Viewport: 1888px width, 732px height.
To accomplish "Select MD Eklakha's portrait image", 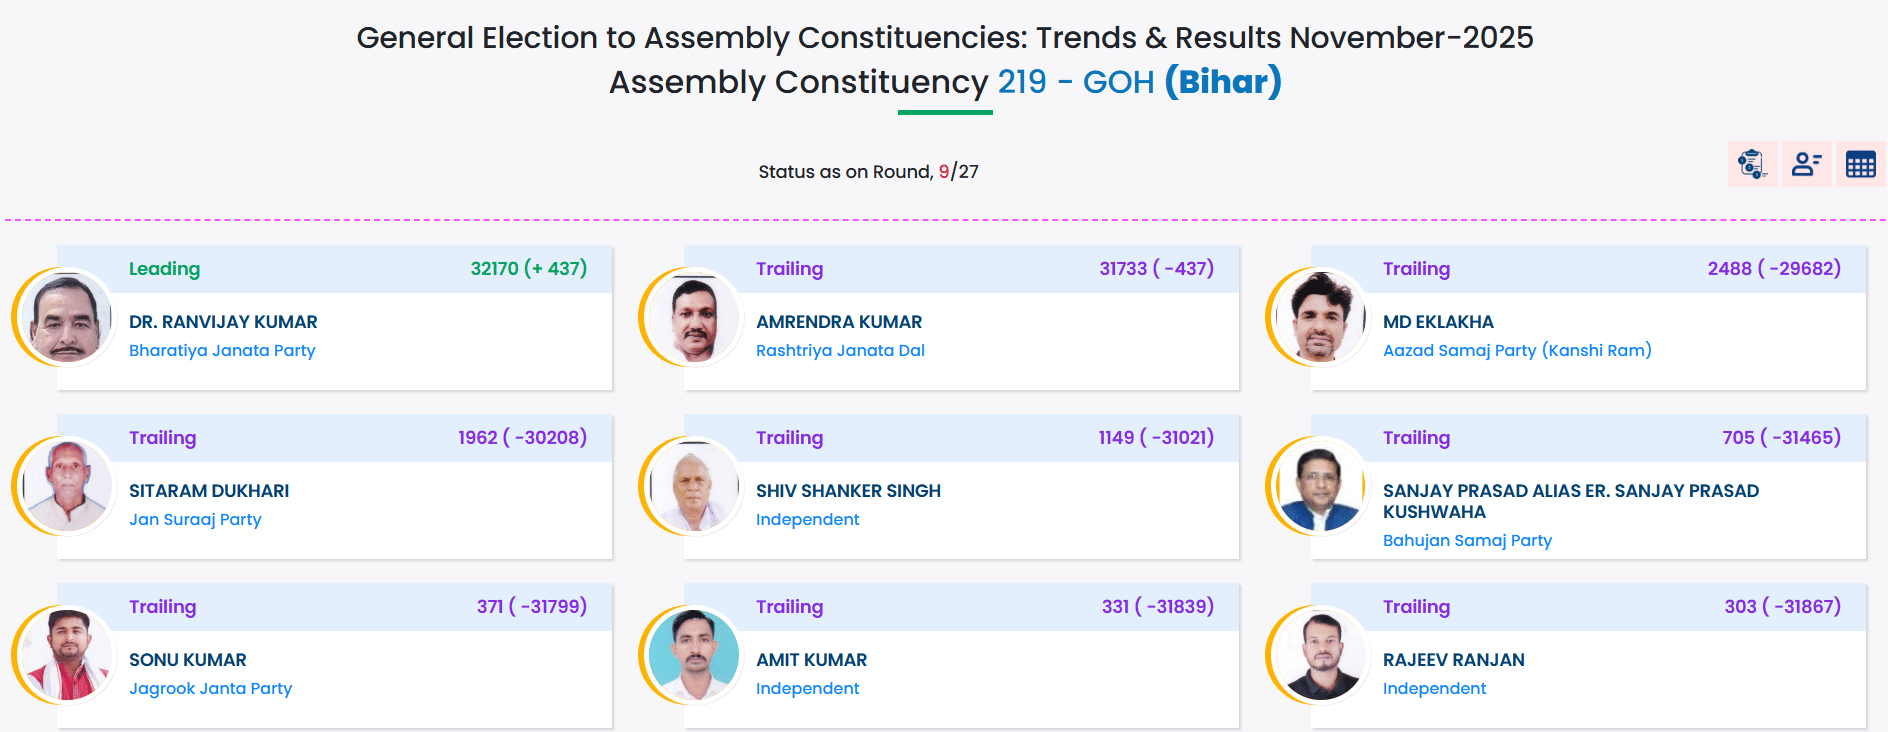I will (1320, 317).
